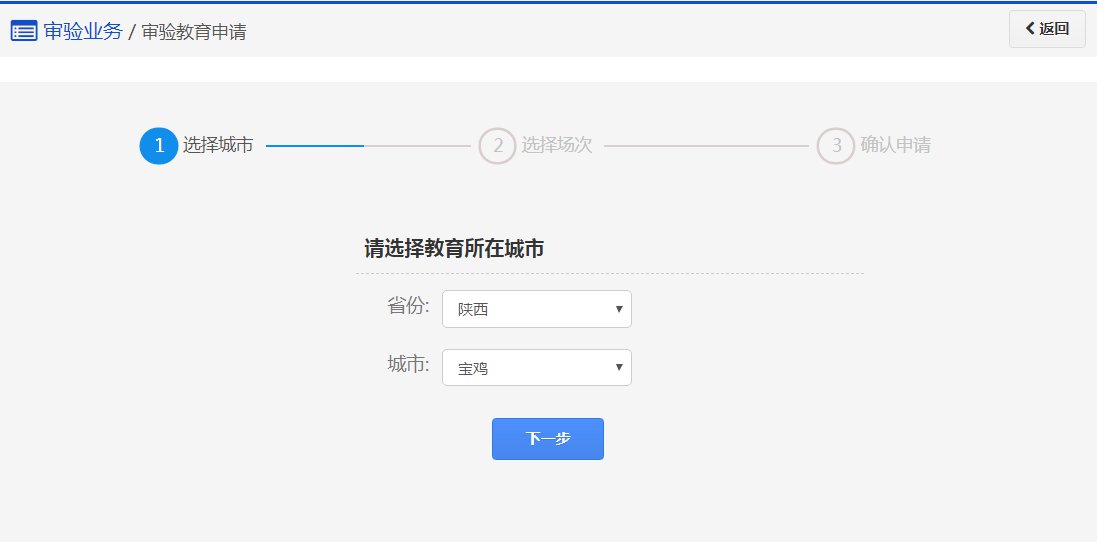Click the blue progress line after 选择城市
This screenshot has height=542, width=1097.
(315, 145)
